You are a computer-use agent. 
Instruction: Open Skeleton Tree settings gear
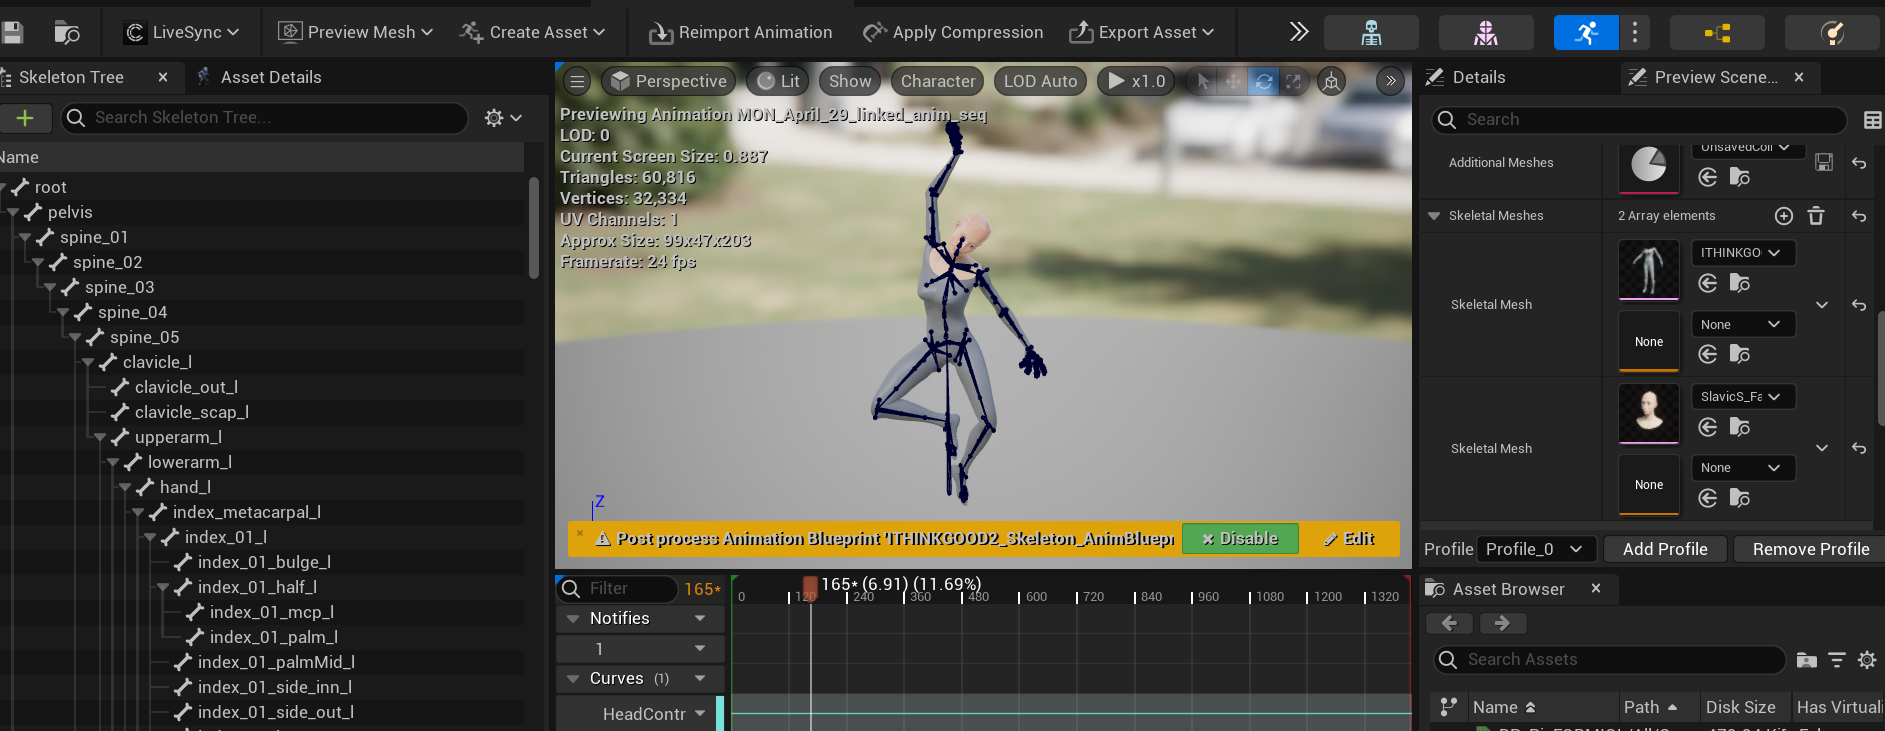[503, 118]
